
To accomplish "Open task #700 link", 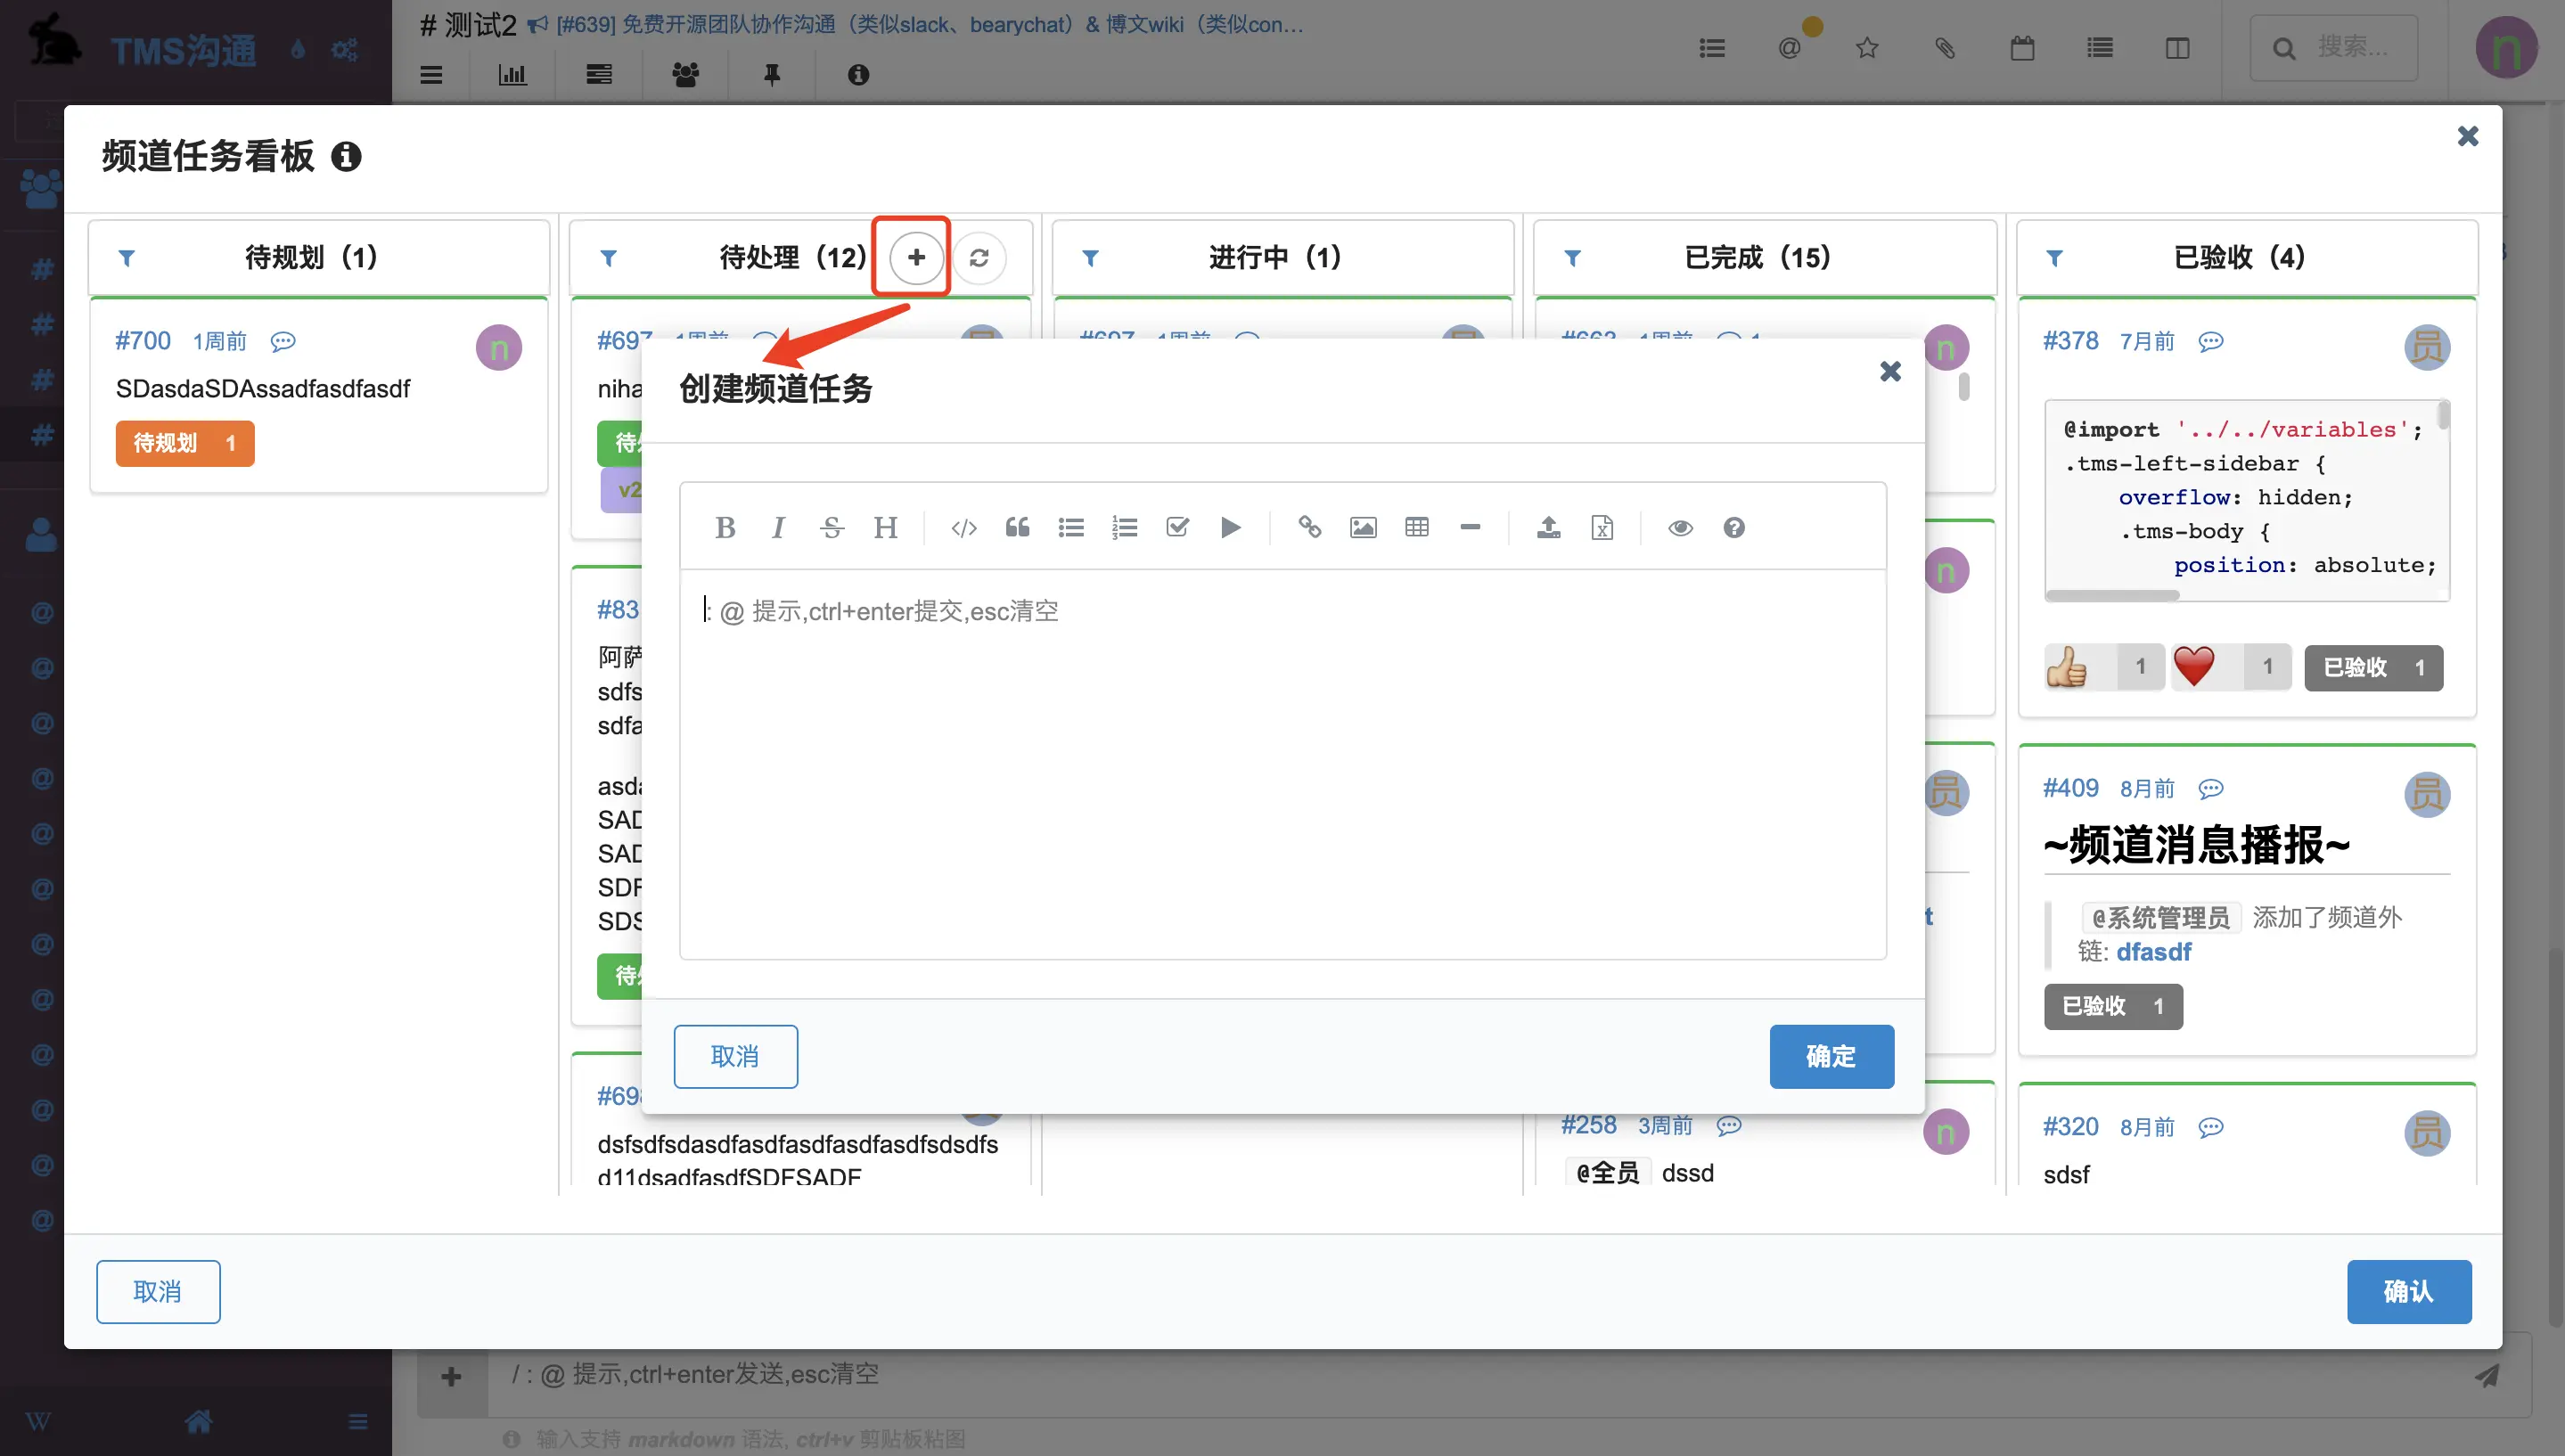I will (143, 341).
